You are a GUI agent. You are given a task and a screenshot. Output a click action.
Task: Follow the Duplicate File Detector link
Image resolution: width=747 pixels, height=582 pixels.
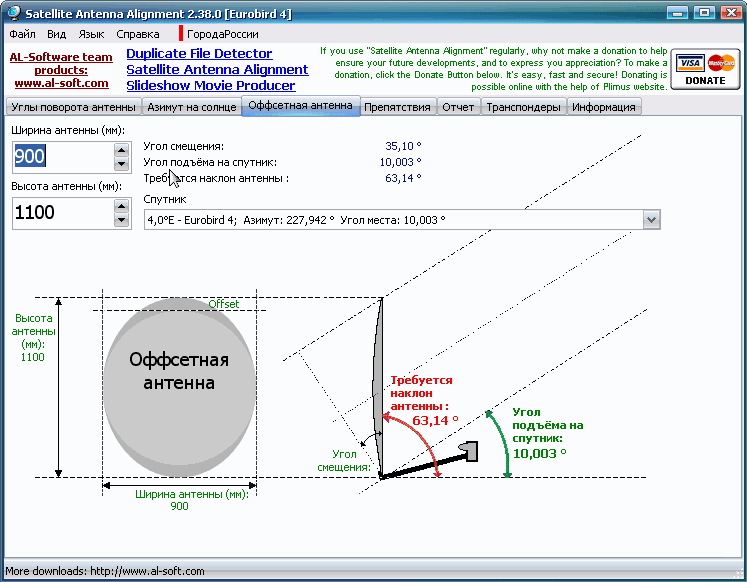click(x=199, y=53)
